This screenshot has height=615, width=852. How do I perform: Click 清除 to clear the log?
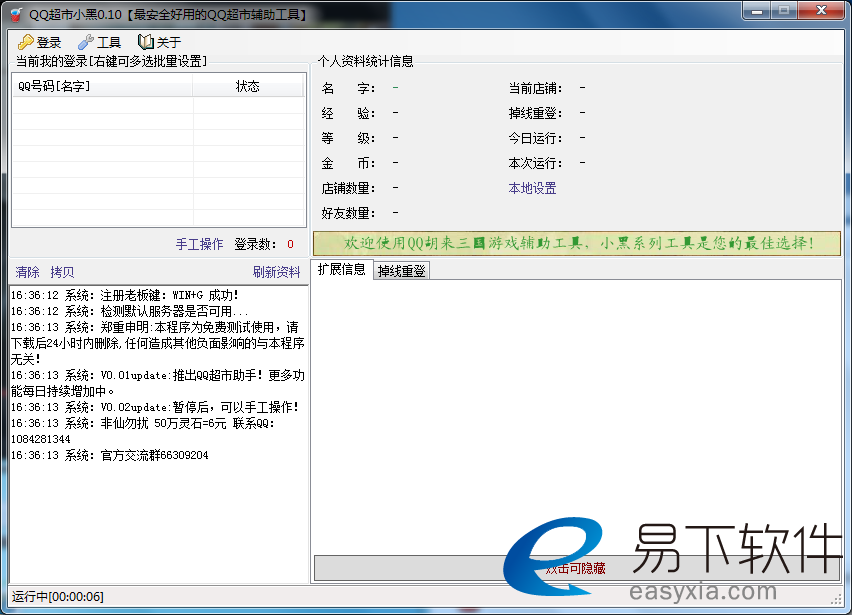pos(27,272)
